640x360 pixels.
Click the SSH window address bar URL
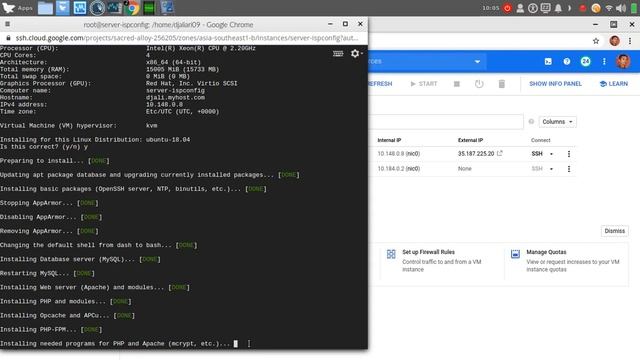click(187, 38)
